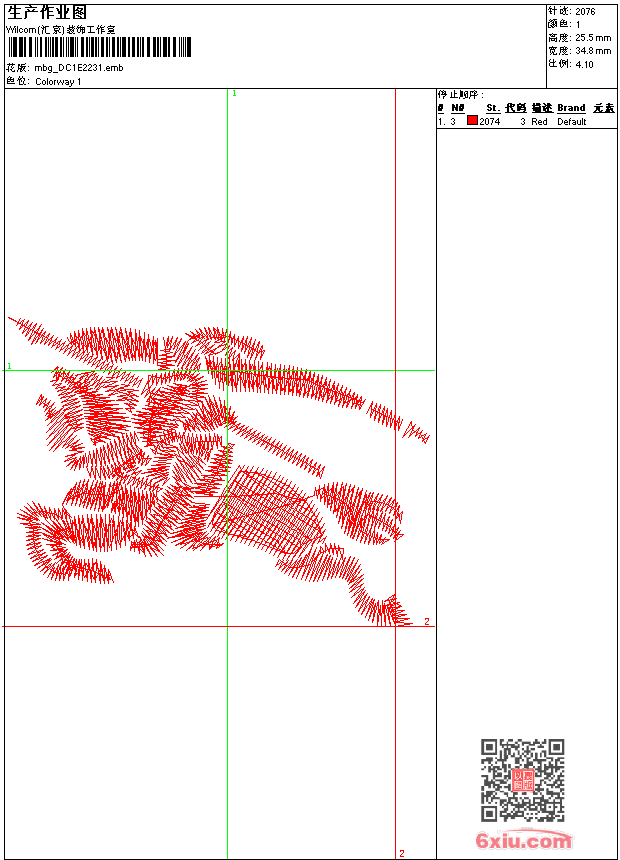Click the stitch count value 2076
Image resolution: width=620 pixels, height=860 pixels.
click(585, 12)
